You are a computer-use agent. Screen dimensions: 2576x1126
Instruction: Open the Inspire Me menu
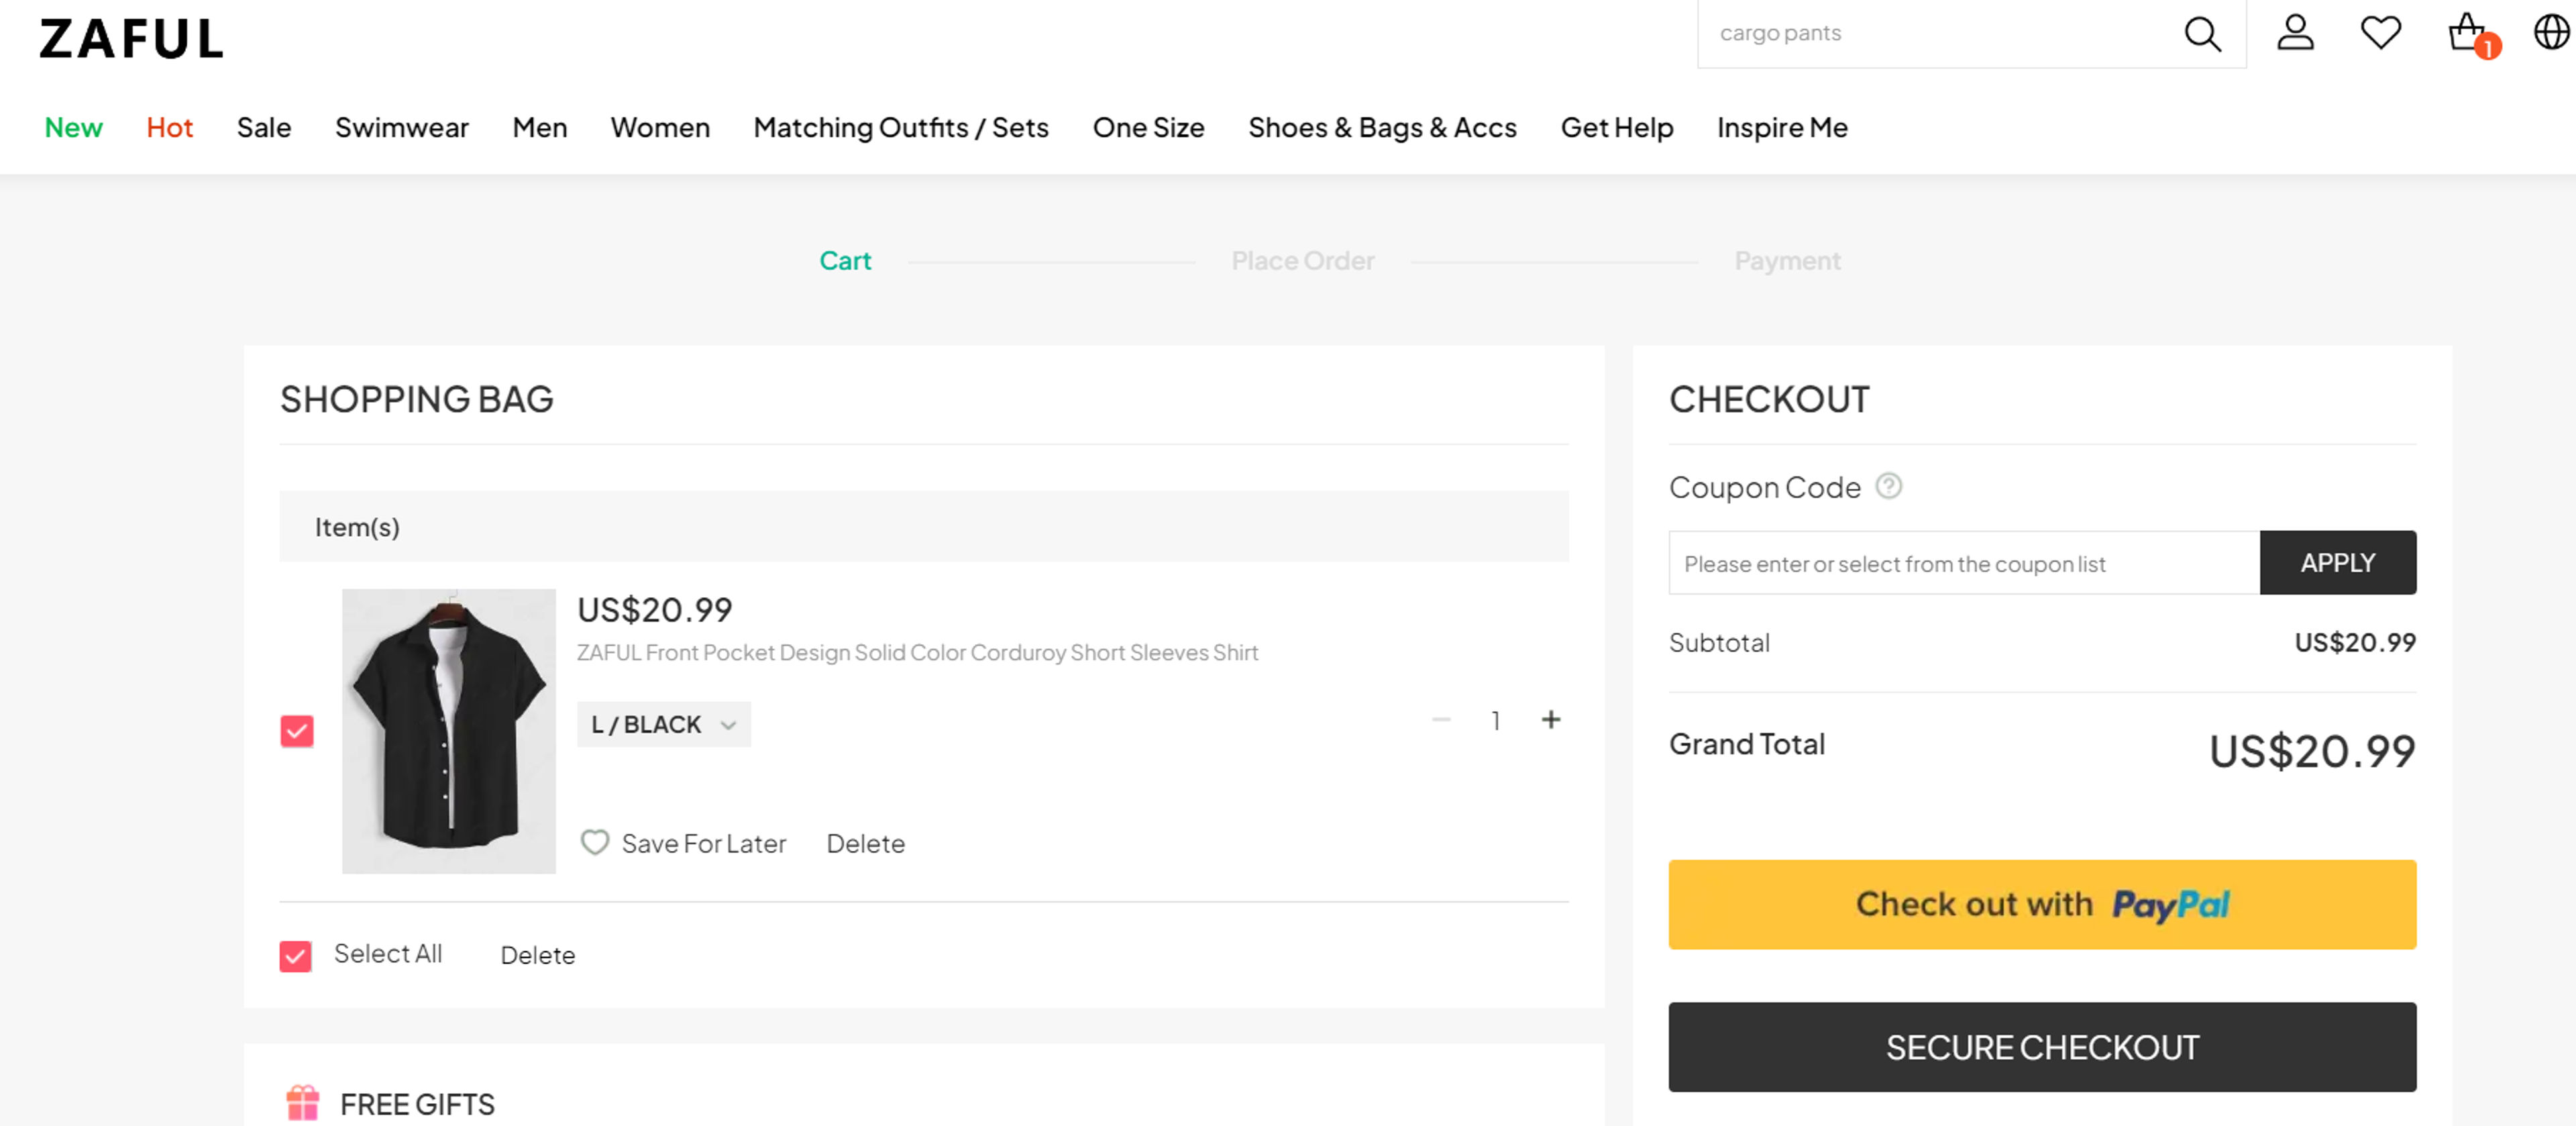pos(1782,128)
